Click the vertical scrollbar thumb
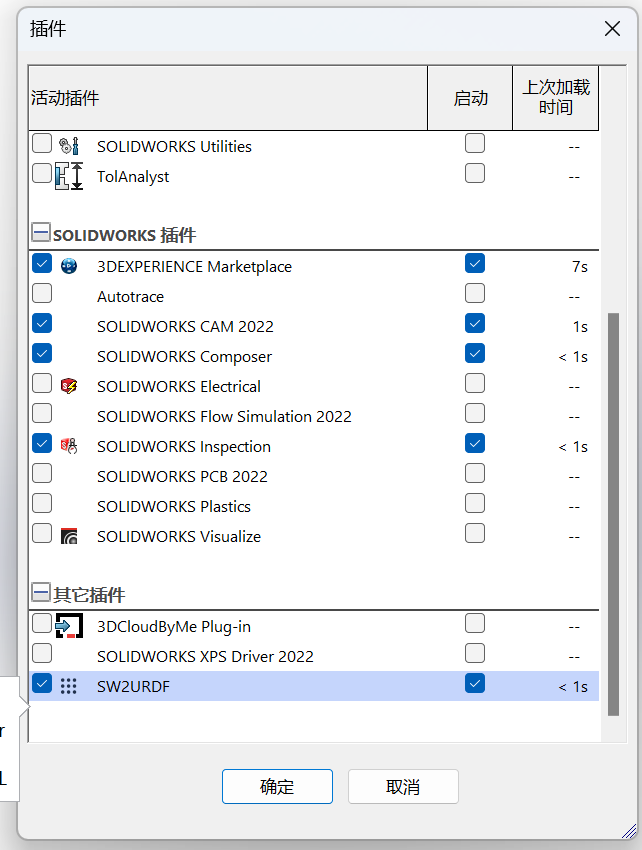The width and height of the screenshot is (642, 850). point(613,514)
